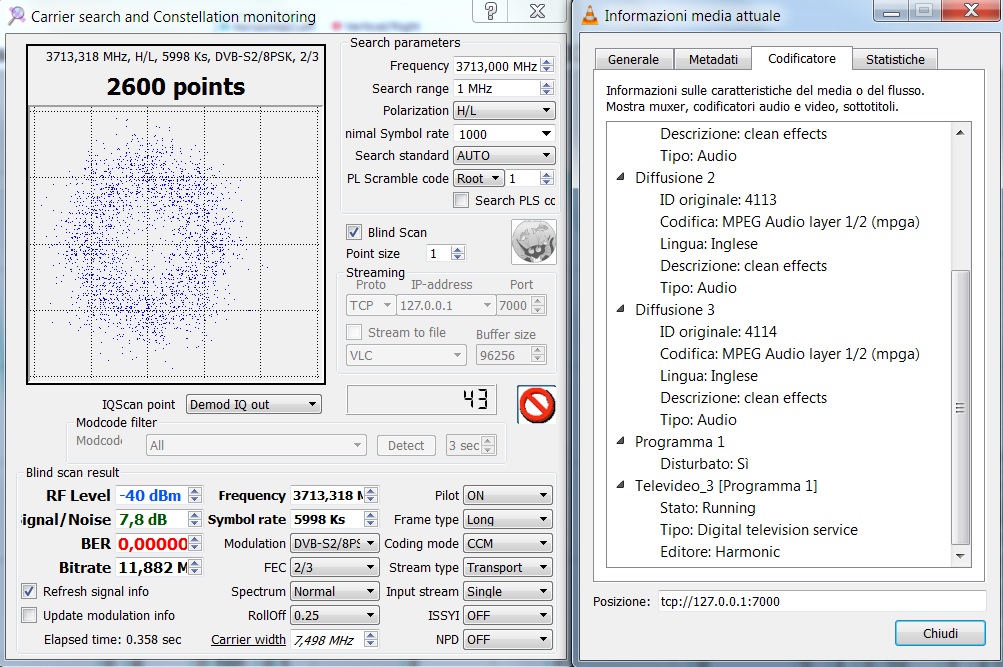This screenshot has height=667, width=1003.
Task: Open the Input stream Single dropdown
Action: (x=508, y=592)
